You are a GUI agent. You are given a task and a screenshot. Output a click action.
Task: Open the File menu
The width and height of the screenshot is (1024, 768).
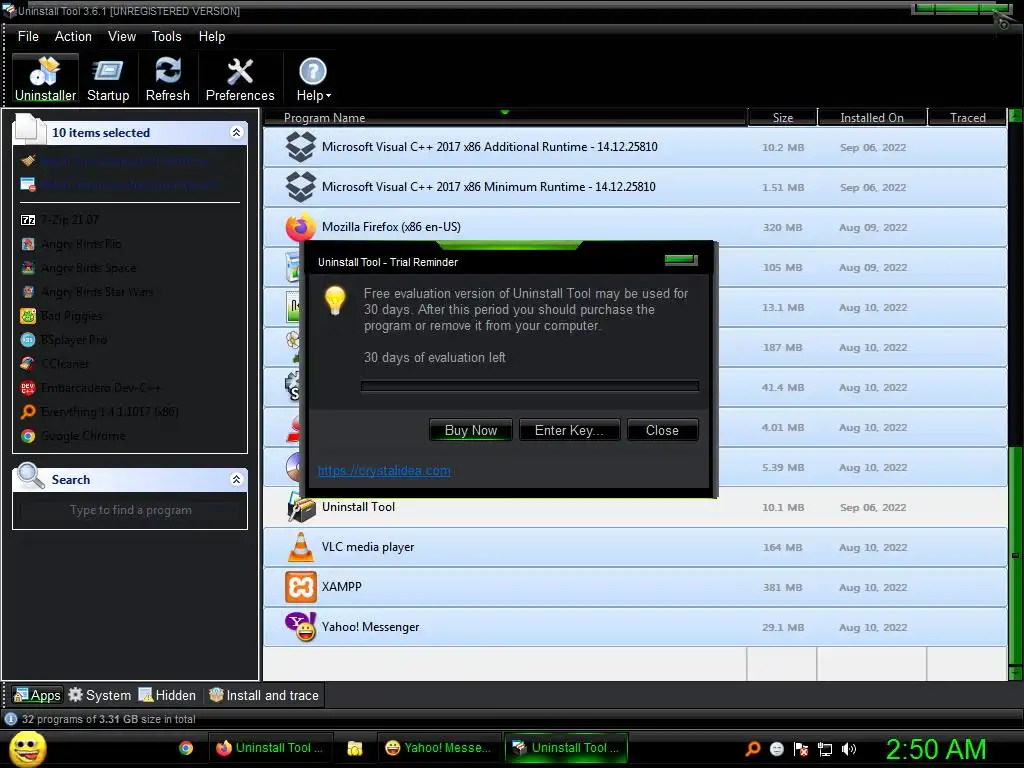point(28,37)
